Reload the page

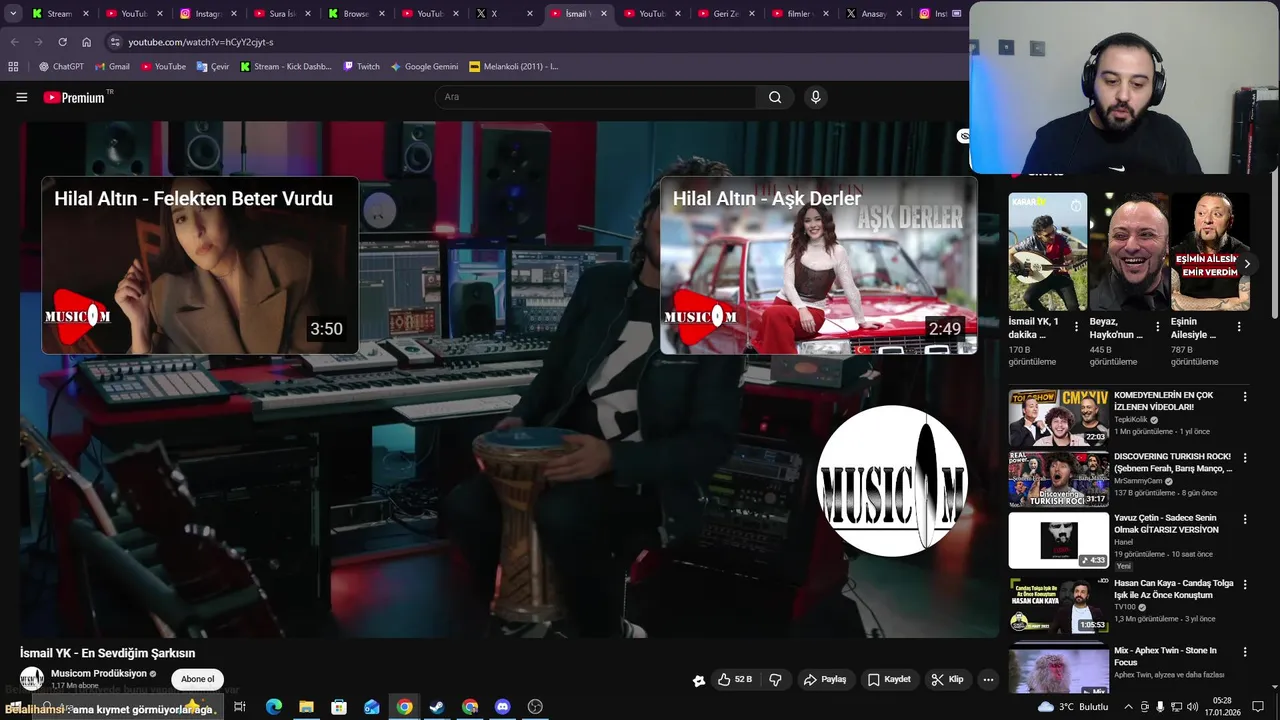[62, 42]
